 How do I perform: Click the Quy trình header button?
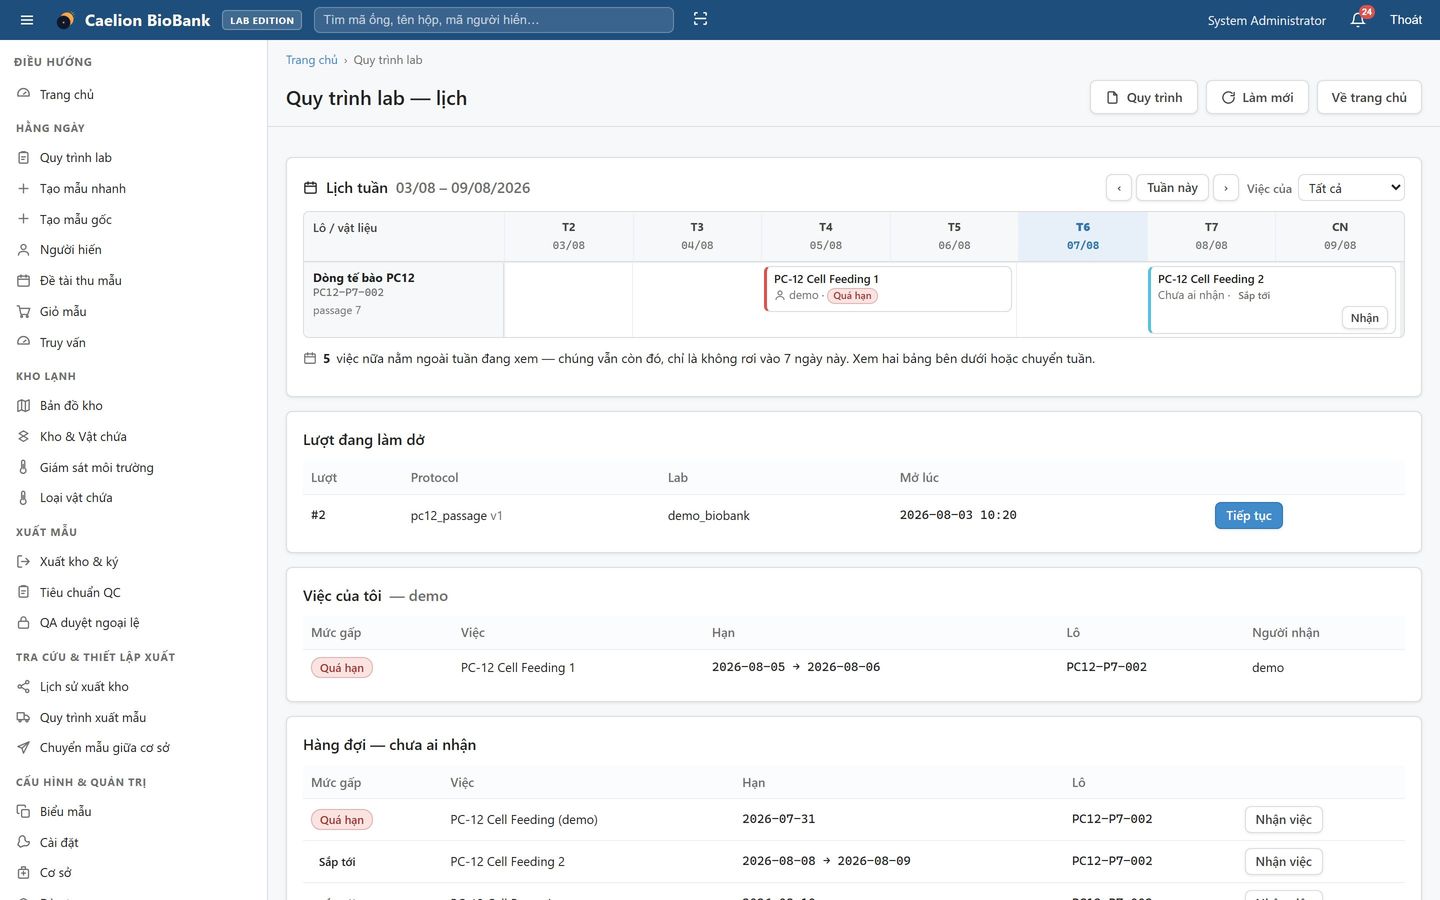click(x=1144, y=97)
